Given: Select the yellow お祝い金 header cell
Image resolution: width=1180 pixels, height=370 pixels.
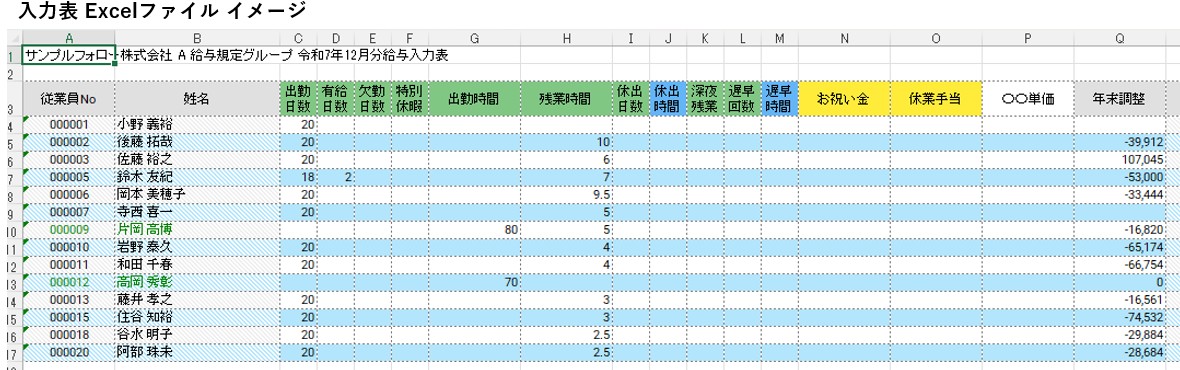Looking at the screenshot, I should [844, 98].
